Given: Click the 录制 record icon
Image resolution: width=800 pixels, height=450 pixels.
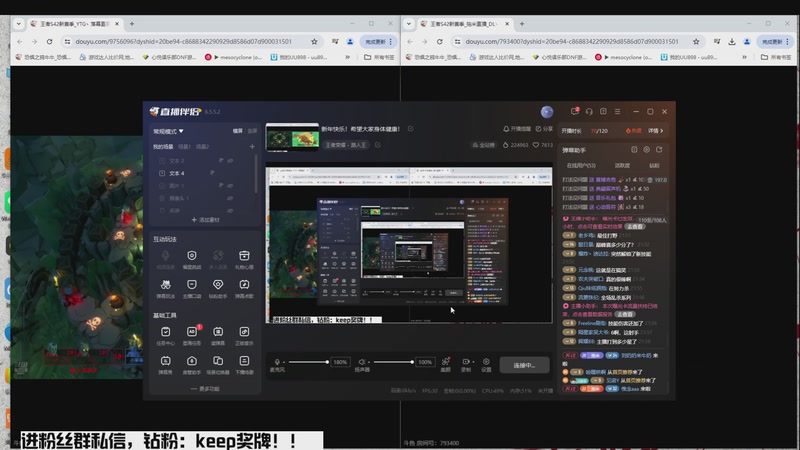Looking at the screenshot, I should point(466,362).
